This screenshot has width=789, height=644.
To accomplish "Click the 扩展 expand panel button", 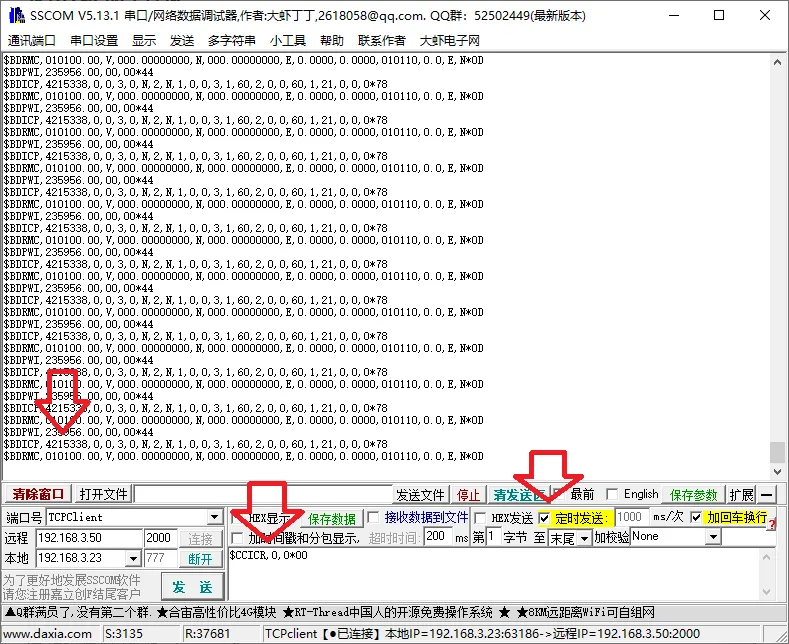I will pyautogui.click(x=741, y=494).
